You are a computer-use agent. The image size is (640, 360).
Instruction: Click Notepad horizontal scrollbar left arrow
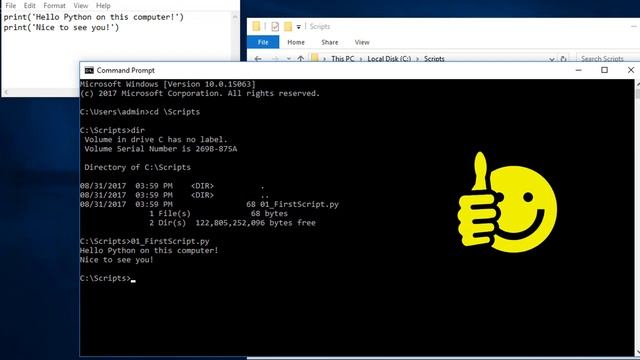[6, 92]
